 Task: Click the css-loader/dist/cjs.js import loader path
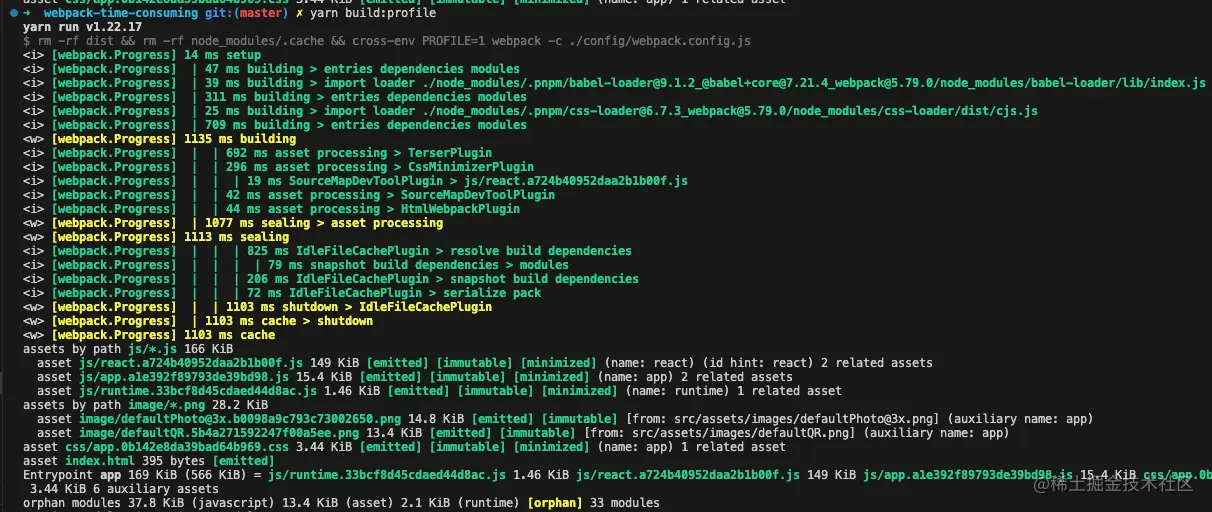click(732, 111)
